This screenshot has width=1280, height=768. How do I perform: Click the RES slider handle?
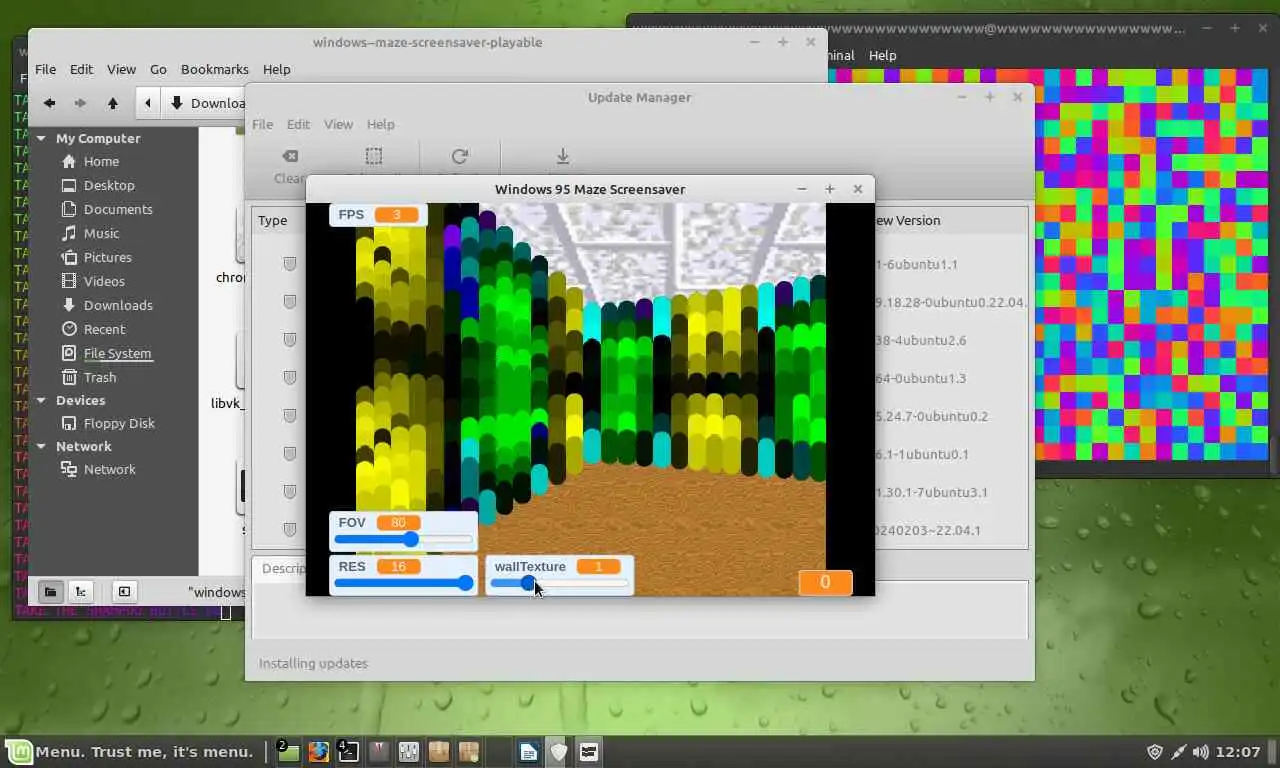(x=465, y=583)
